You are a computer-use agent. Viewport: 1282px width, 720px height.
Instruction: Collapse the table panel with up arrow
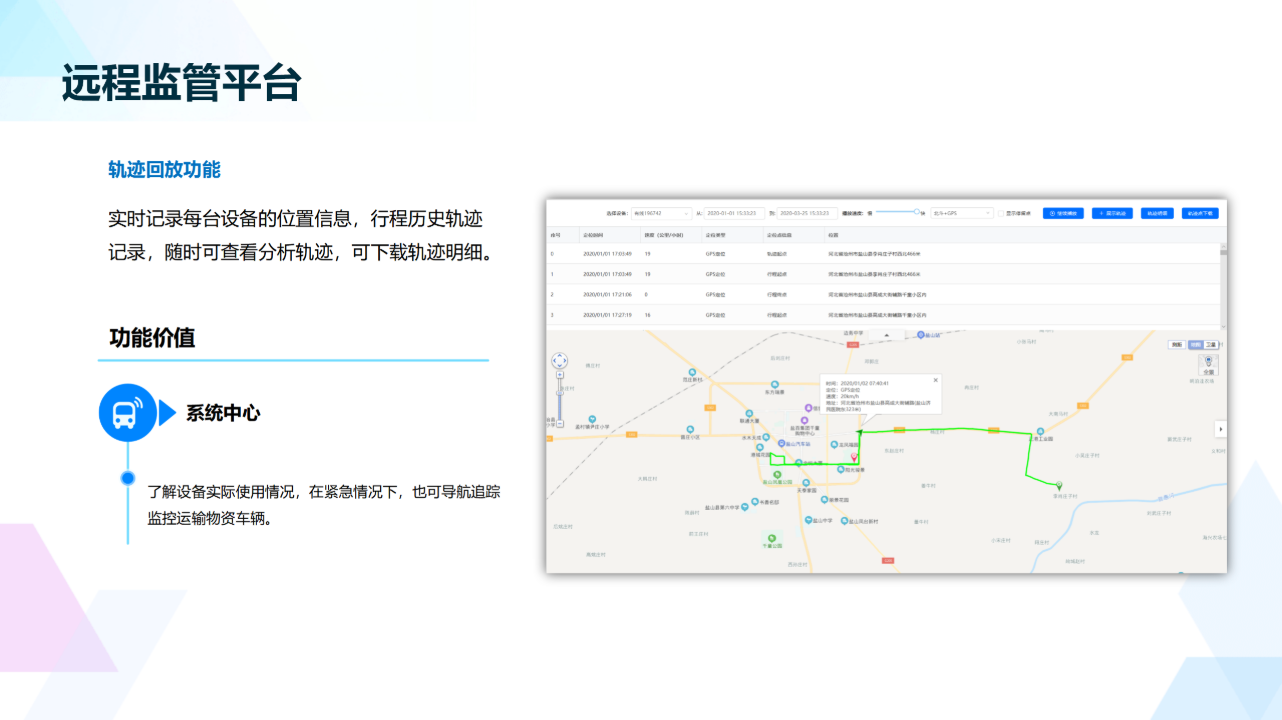[886, 335]
